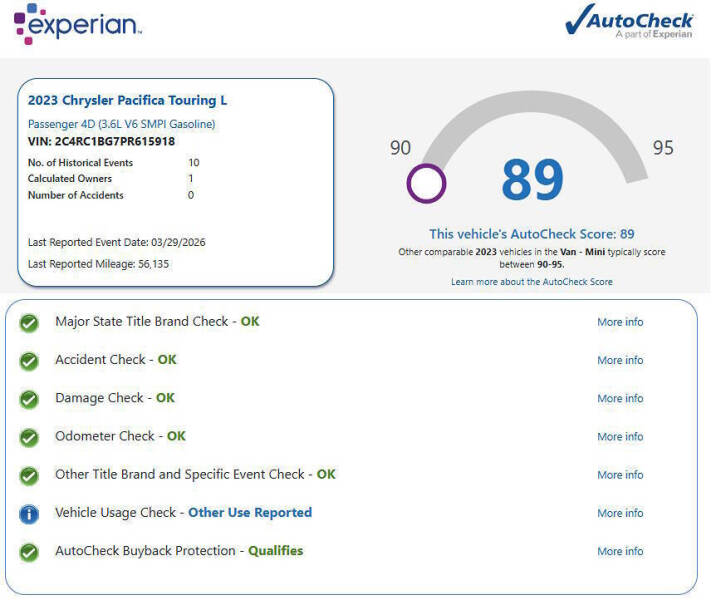The width and height of the screenshot is (716, 600).
Task: Click the VIN 2C4RC1BG7PR615918 text
Action: click(x=101, y=142)
